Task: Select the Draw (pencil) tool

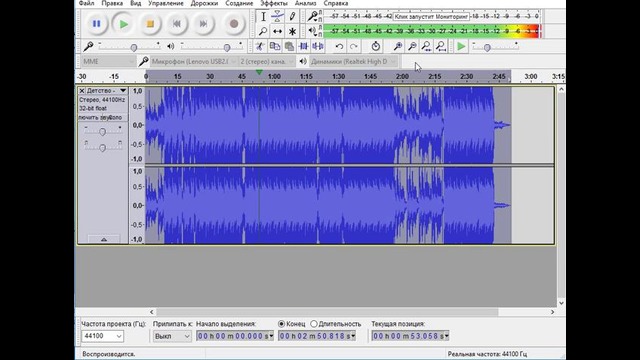Action: [x=292, y=17]
